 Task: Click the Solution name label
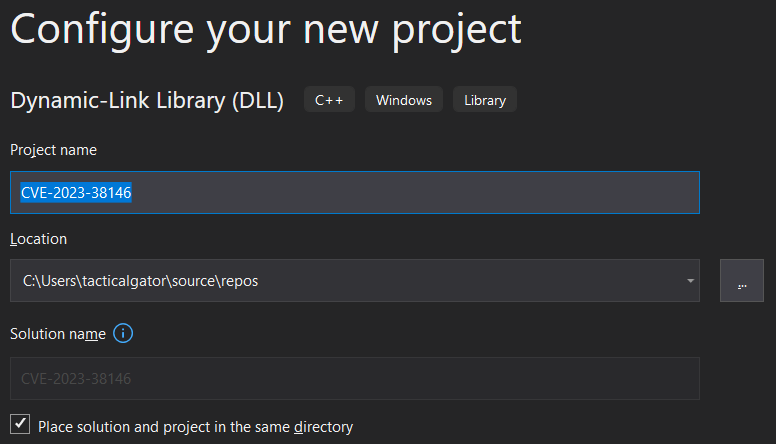[x=58, y=334]
